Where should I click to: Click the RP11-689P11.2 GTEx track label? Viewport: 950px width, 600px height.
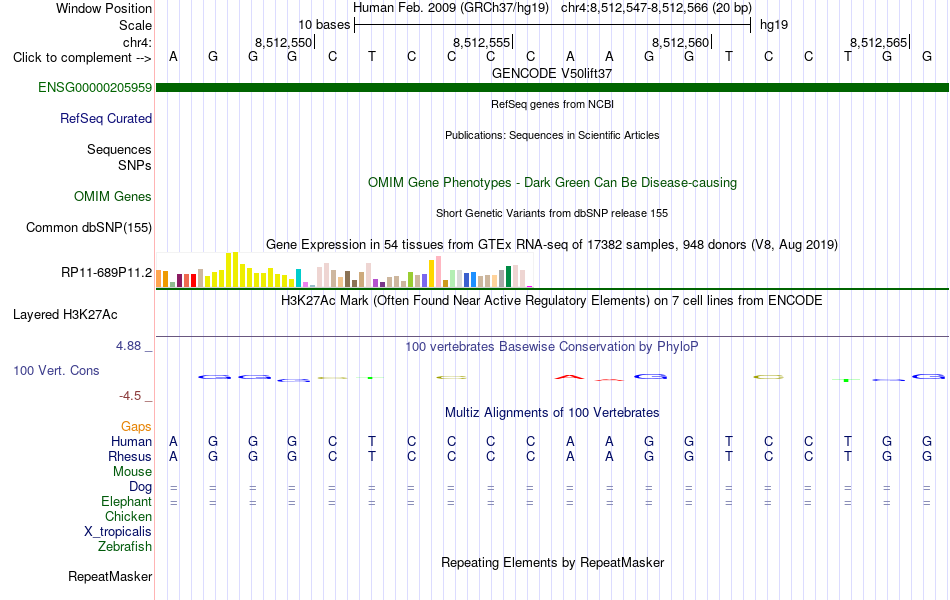[107, 273]
